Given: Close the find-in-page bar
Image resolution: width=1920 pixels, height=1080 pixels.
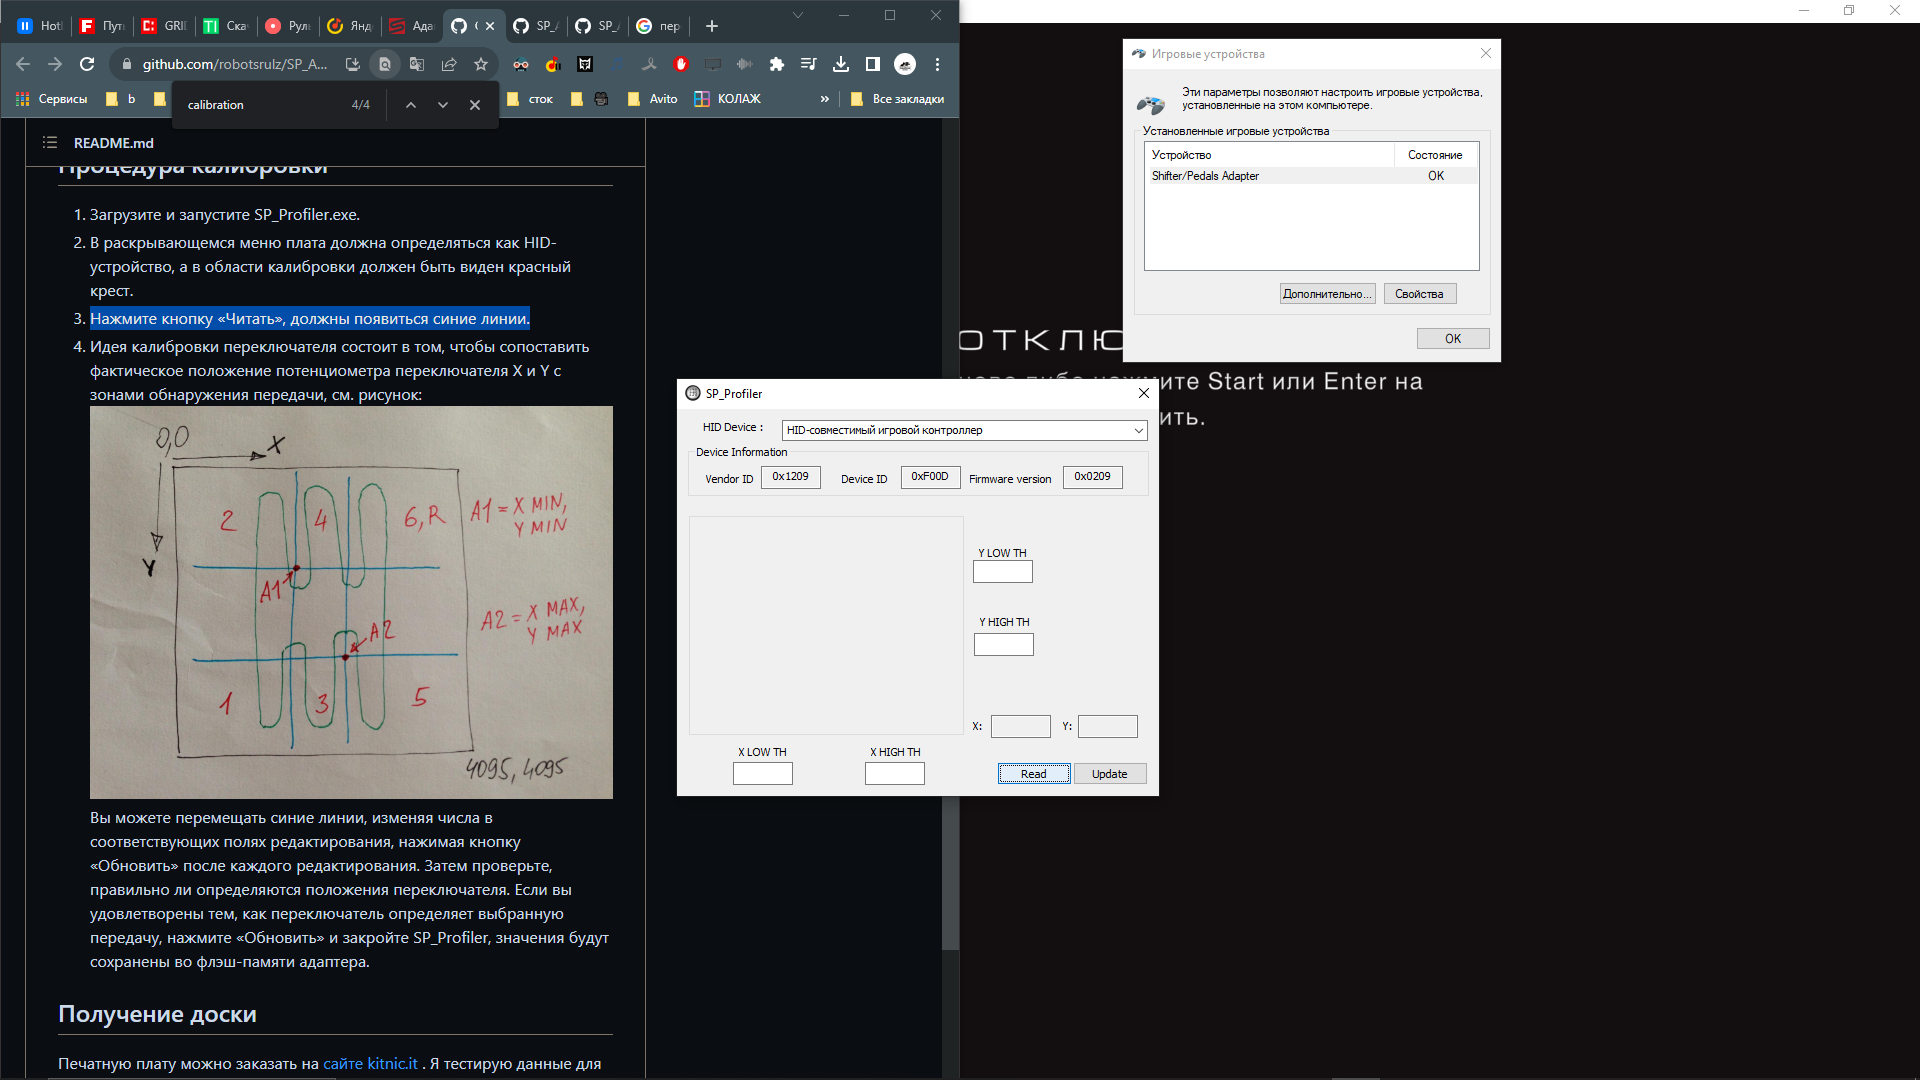Looking at the screenshot, I should click(x=475, y=105).
